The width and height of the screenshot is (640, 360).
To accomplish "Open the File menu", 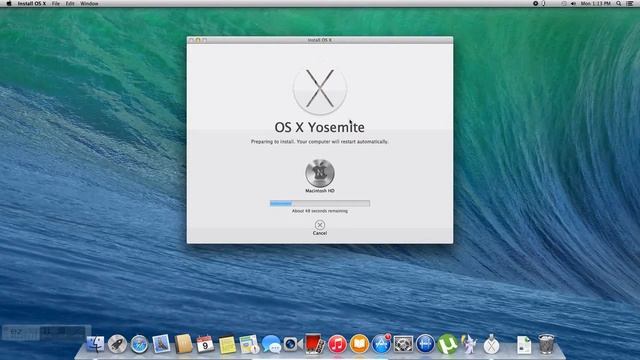I will pos(56,3).
